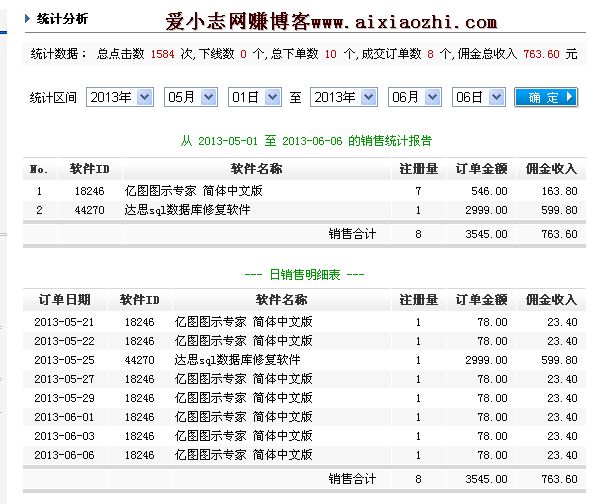599x504 pixels.
Task: Click the 订单日期 column header
Action: tap(65, 300)
